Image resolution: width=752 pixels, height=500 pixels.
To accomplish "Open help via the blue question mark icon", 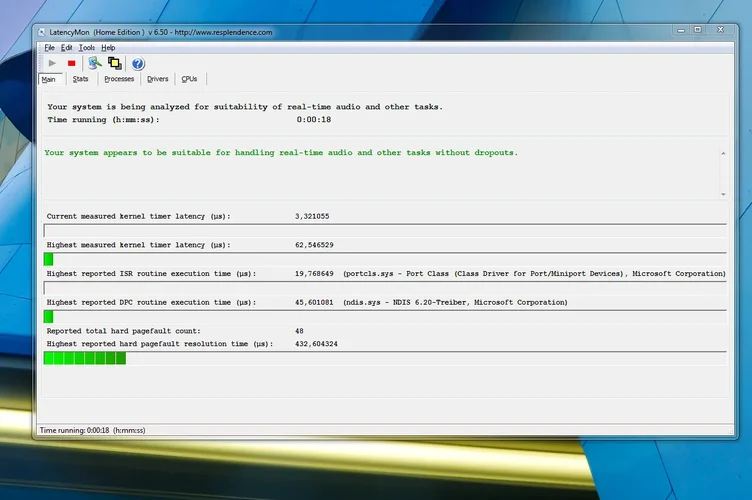I will 138,63.
